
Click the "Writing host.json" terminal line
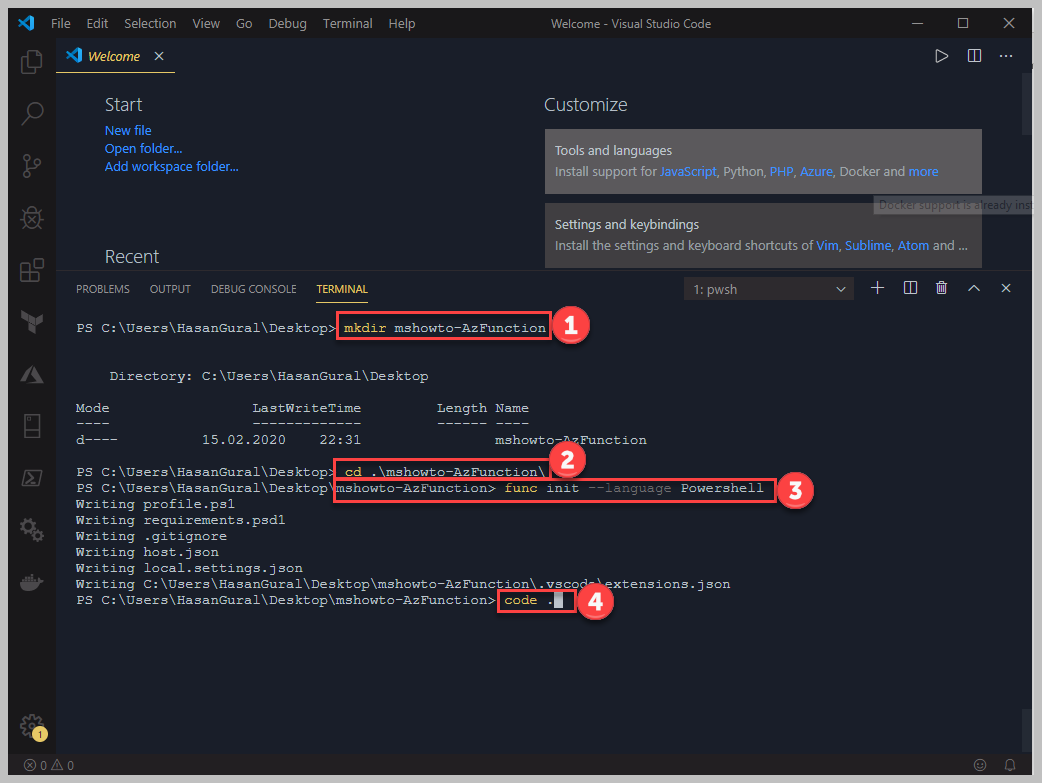click(147, 552)
